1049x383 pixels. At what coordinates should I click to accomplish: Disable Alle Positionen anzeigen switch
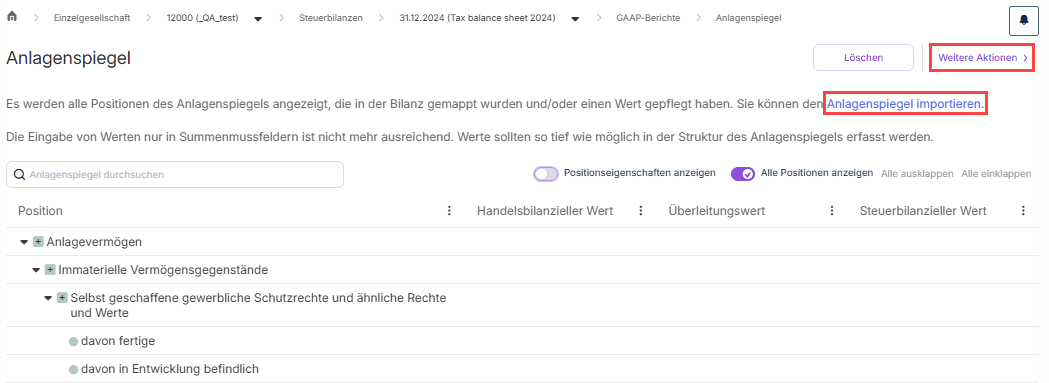coord(743,174)
